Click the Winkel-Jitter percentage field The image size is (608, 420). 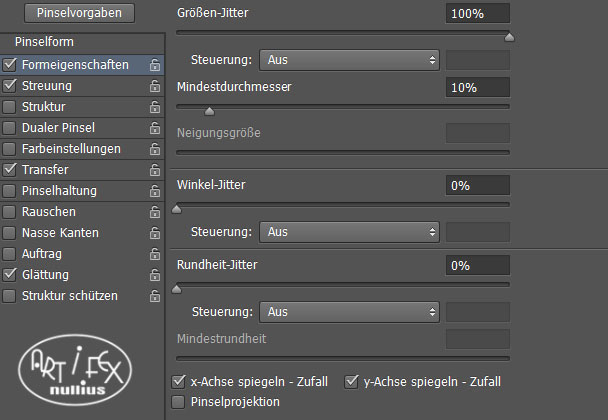pyautogui.click(x=478, y=185)
